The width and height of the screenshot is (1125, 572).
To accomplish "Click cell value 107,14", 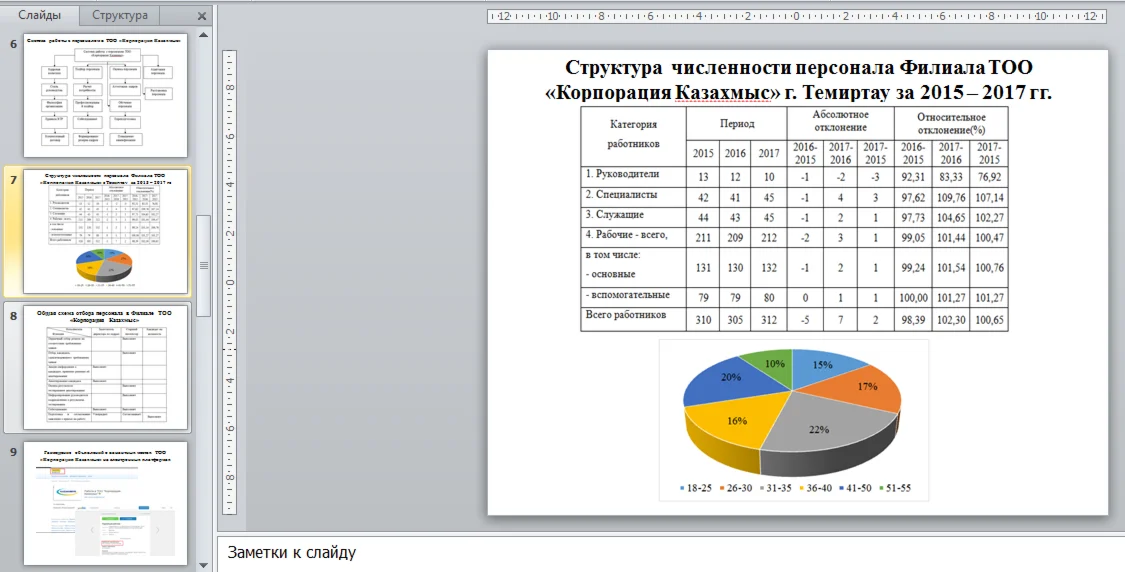I will point(989,197).
